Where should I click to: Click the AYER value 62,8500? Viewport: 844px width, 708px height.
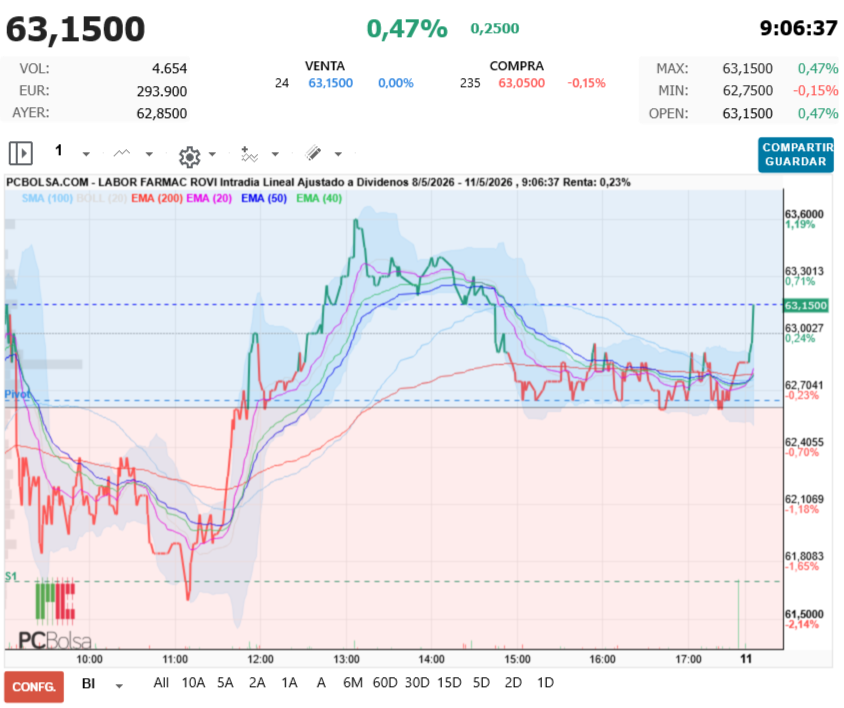[x=161, y=113]
